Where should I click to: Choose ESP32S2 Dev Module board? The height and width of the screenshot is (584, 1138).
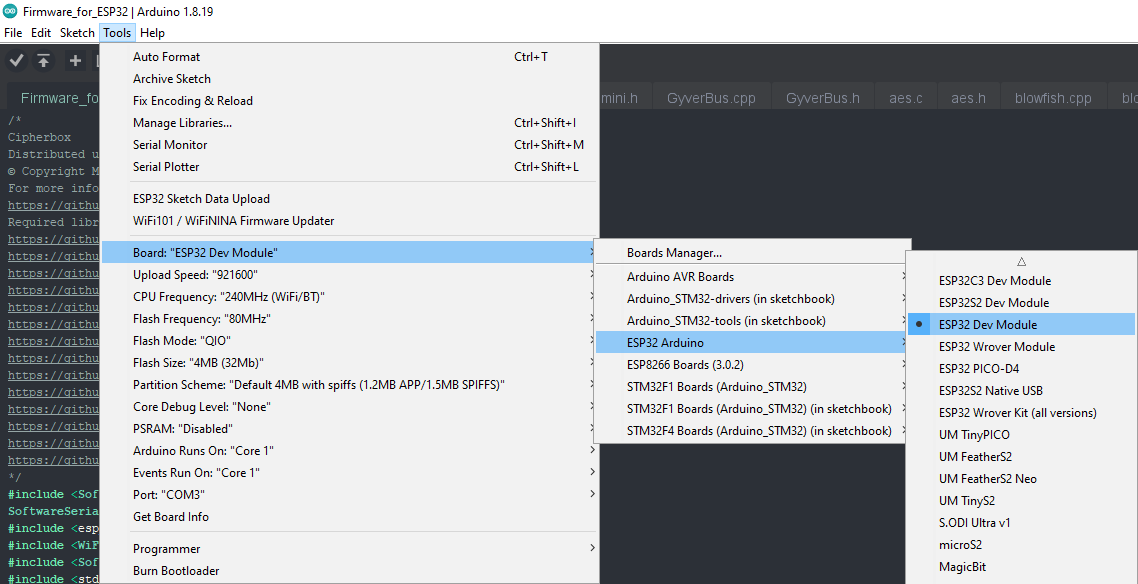click(1021, 303)
